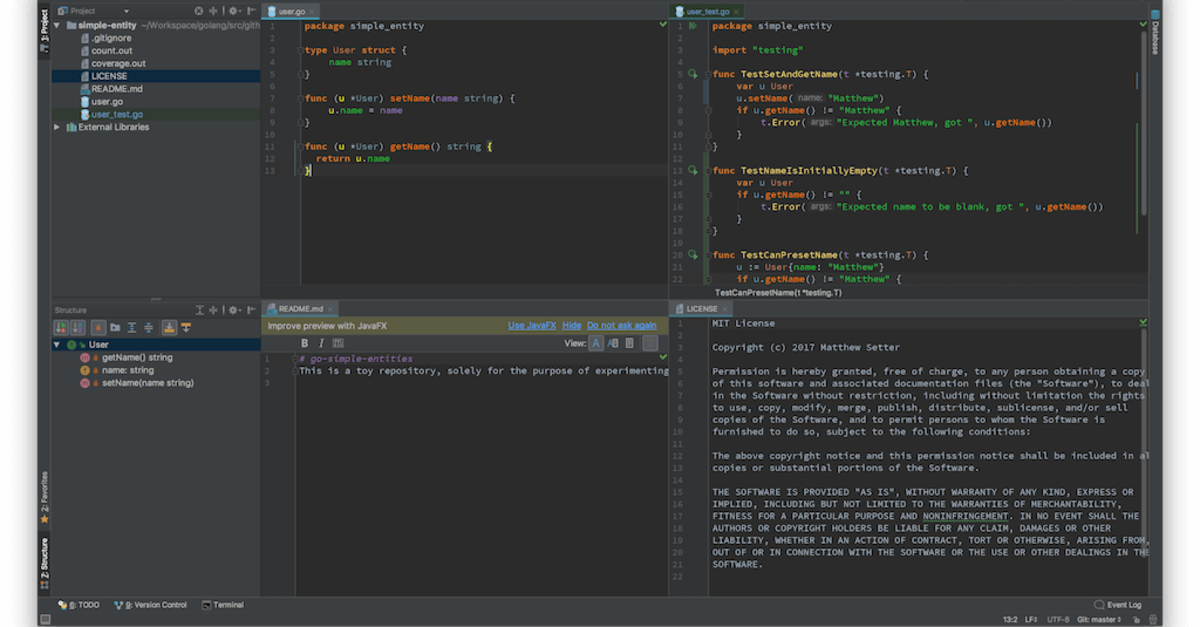The image size is (1200, 627).
Task: Click the Sort alphabetically icon in Structure toolbar
Action: coord(76,327)
